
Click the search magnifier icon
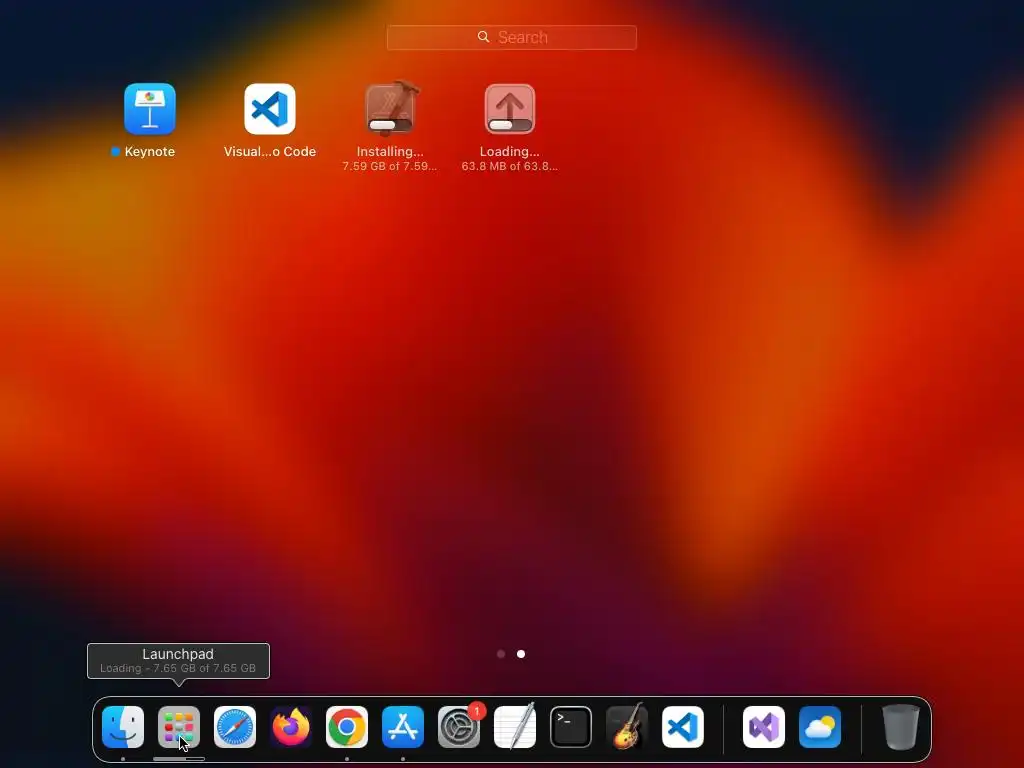(483, 37)
